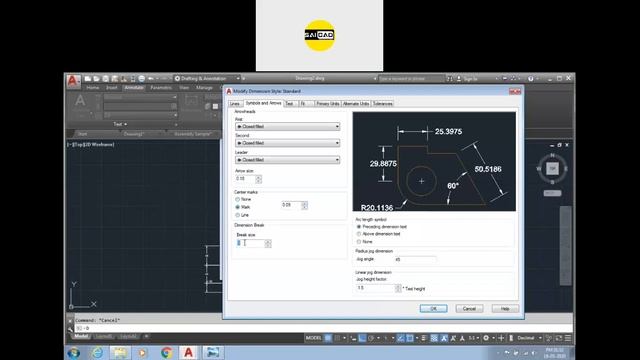Open Google Chrome from the taskbar

click(x=166, y=352)
